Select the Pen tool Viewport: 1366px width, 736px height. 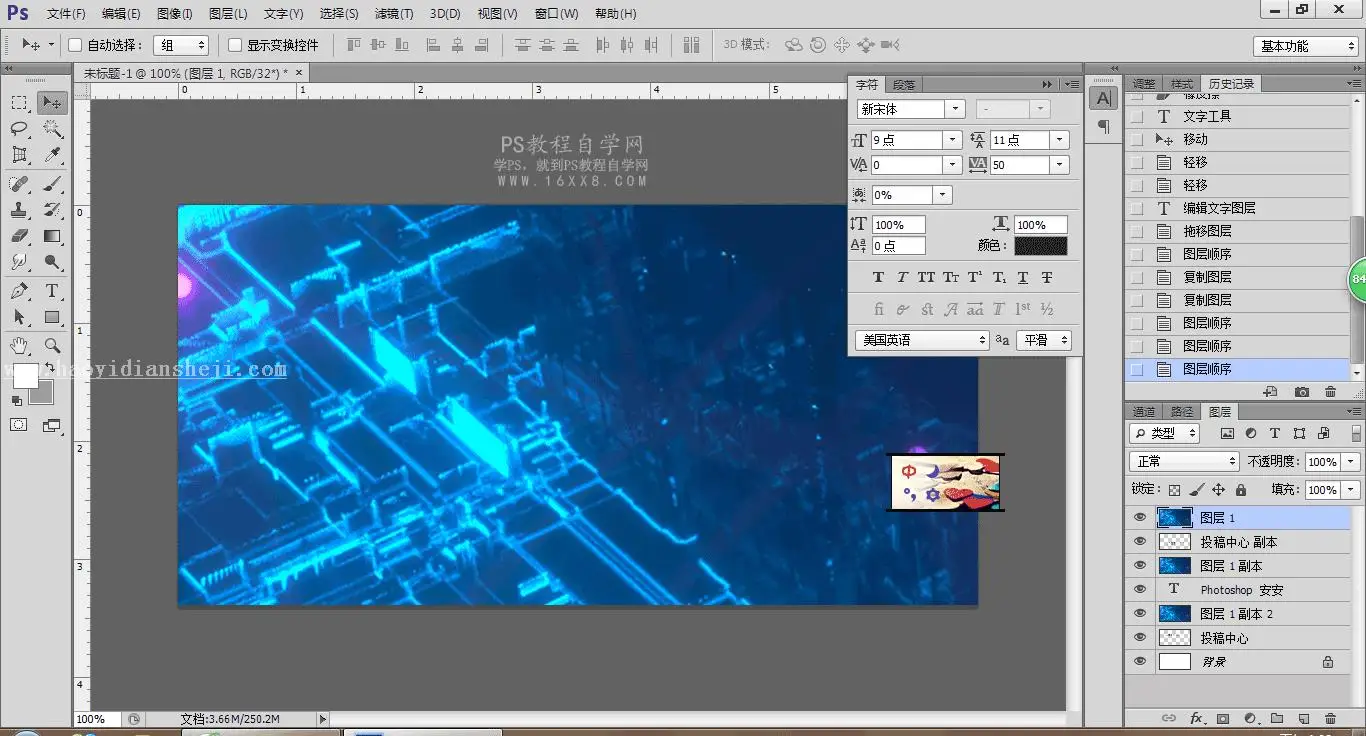click(19, 291)
